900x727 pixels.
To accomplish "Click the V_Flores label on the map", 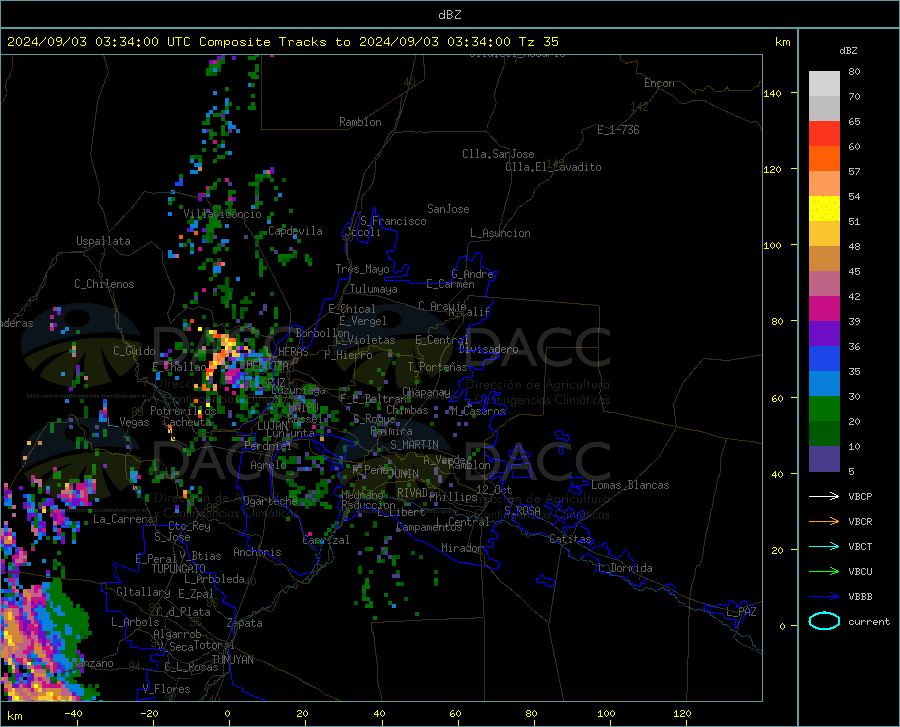I will (x=166, y=689).
